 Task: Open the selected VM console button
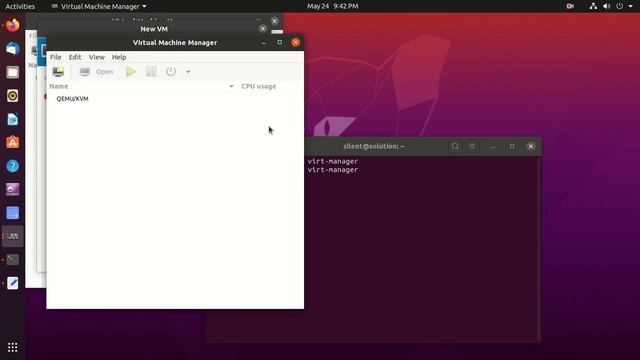point(97,72)
